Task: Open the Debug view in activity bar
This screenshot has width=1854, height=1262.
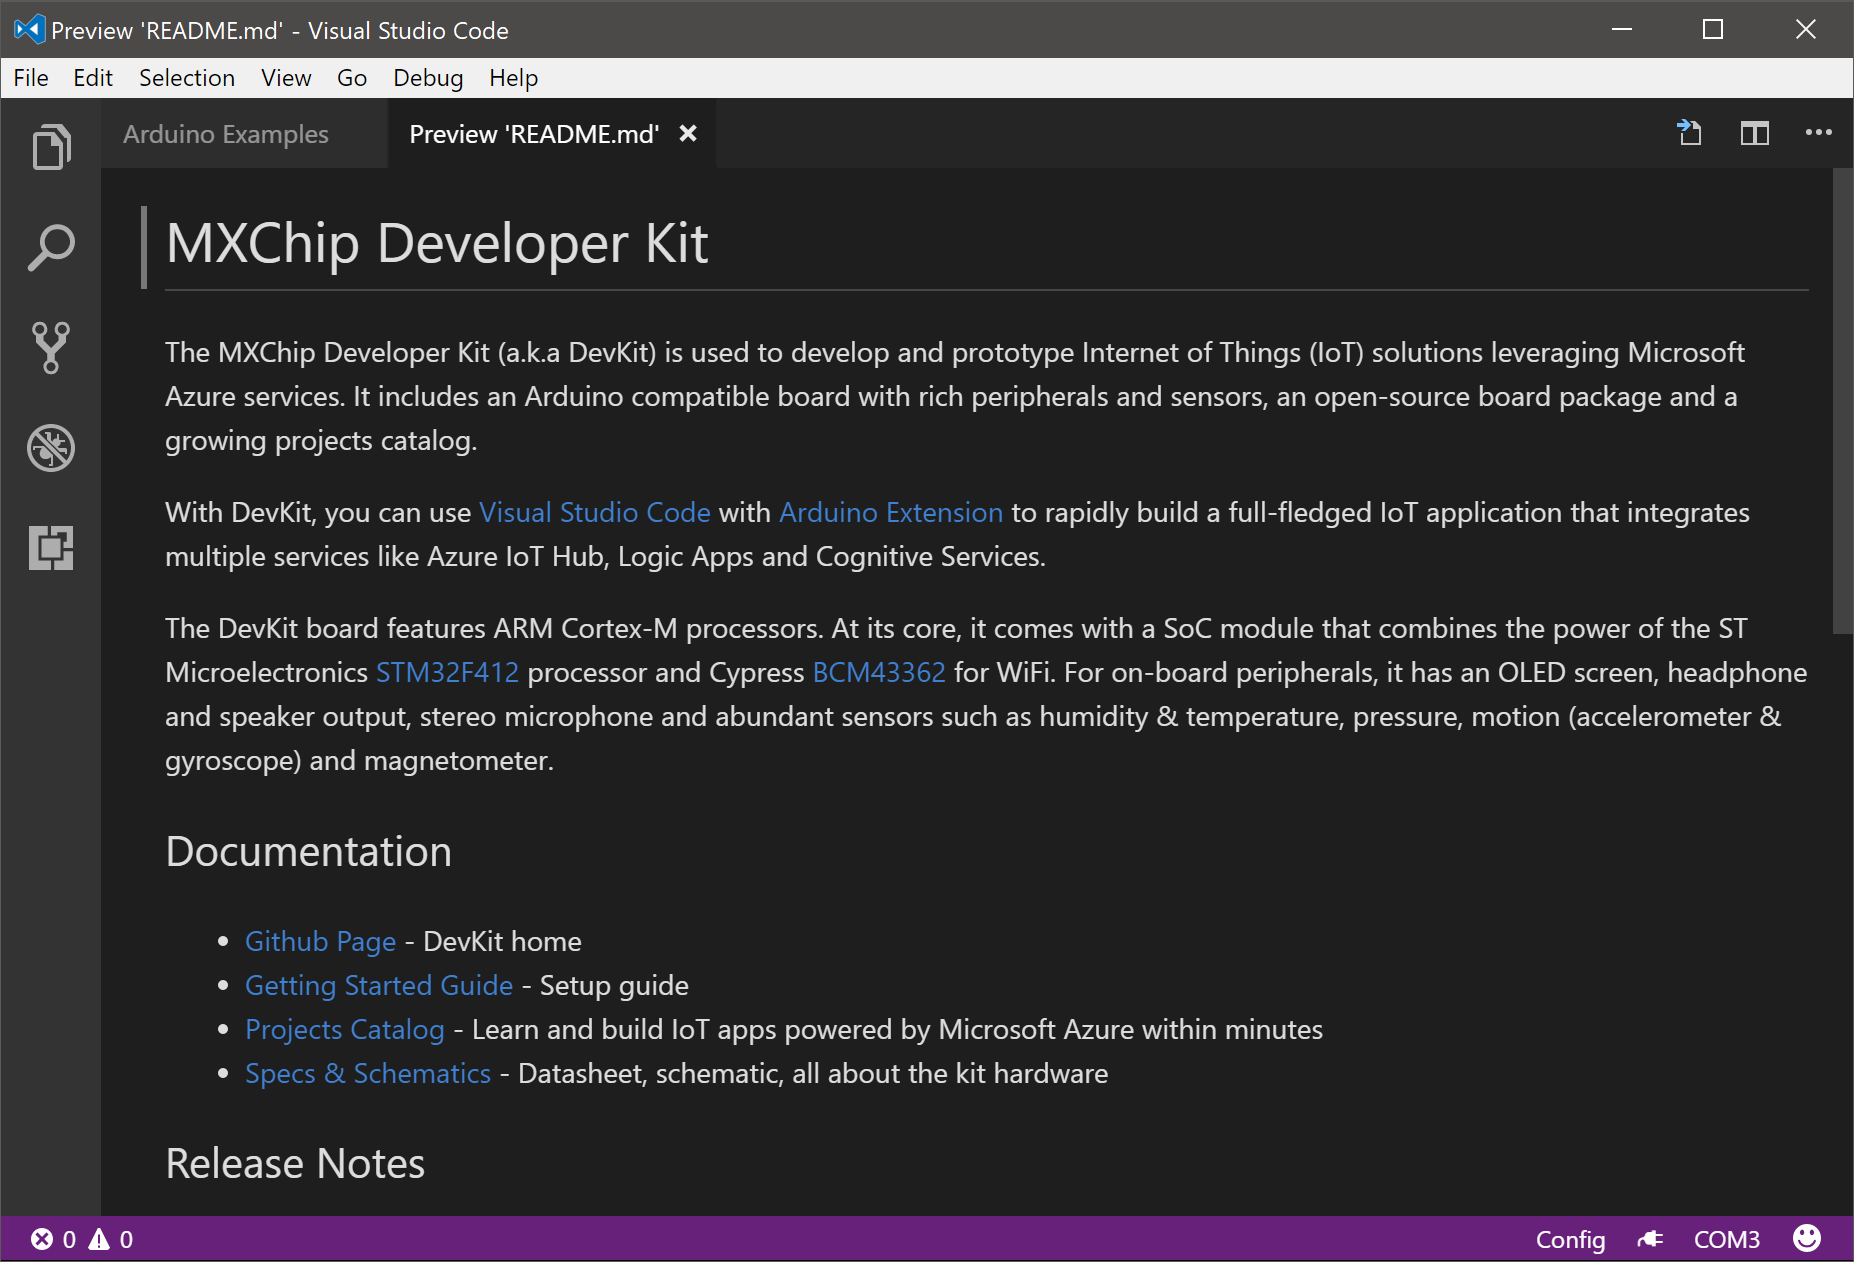Action: 51,447
